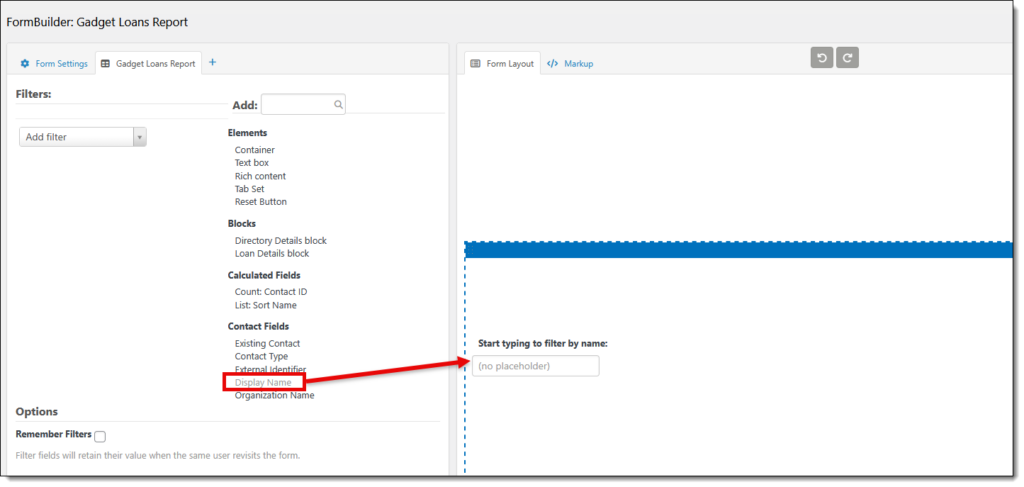Image resolution: width=1024 pixels, height=487 pixels.
Task: Add the Reset Button element
Action: pyautogui.click(x=261, y=202)
